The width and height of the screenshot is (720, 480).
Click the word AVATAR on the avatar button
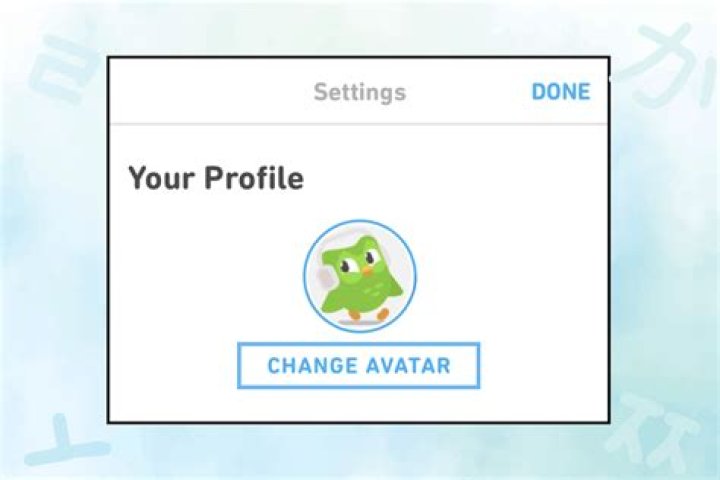[x=408, y=366]
